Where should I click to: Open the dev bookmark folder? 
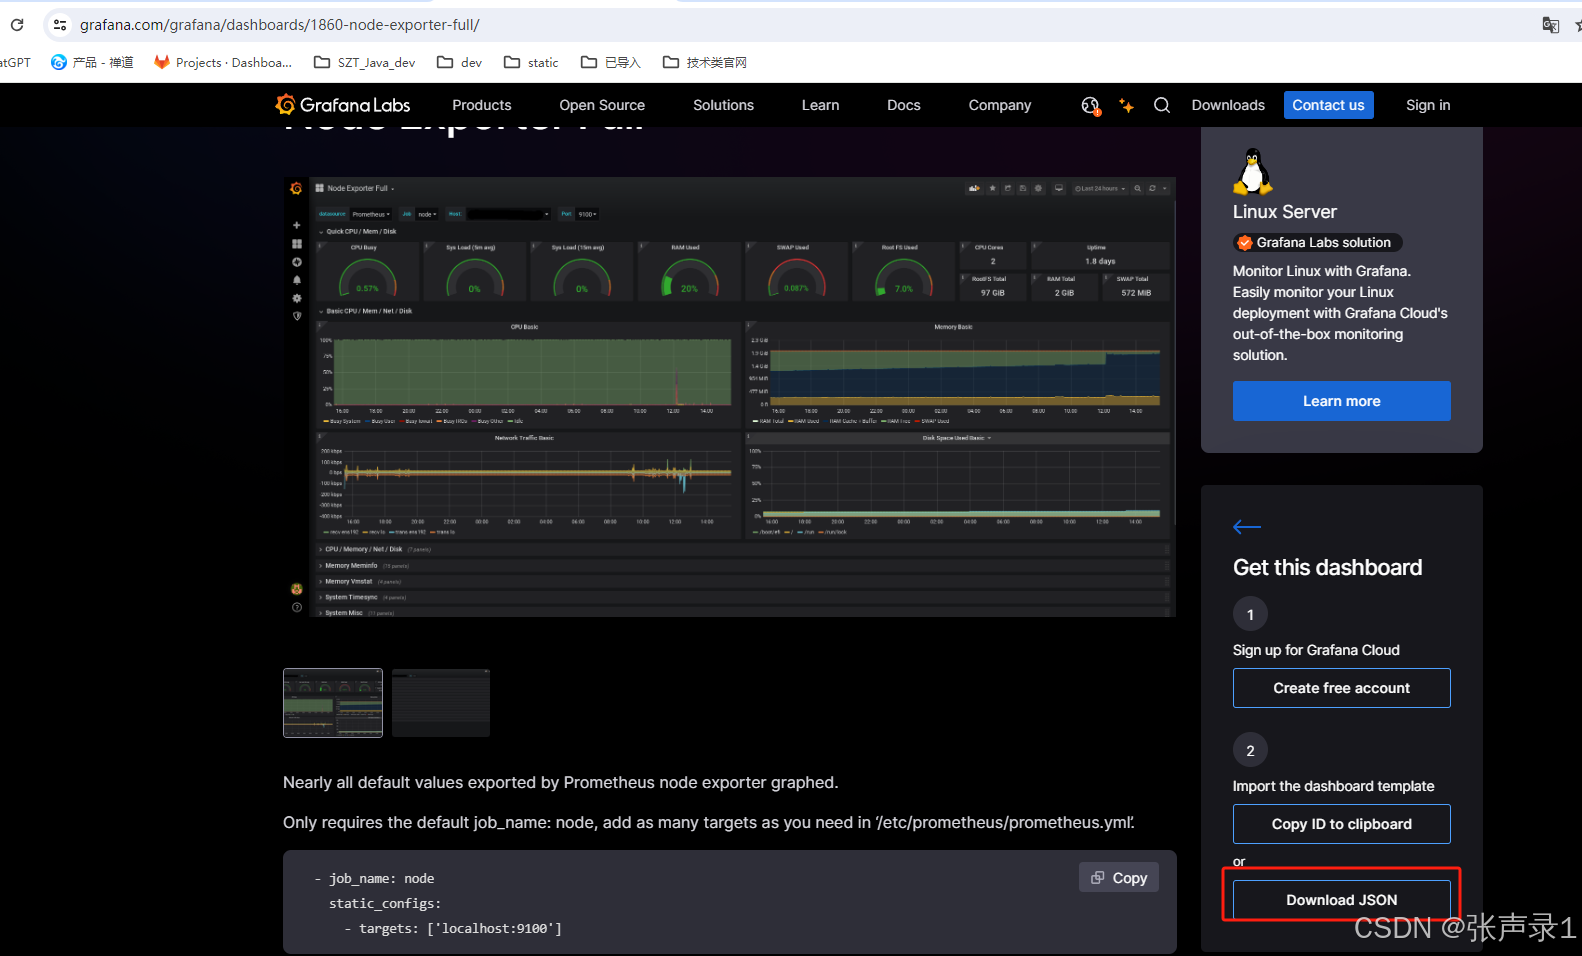[x=459, y=62]
